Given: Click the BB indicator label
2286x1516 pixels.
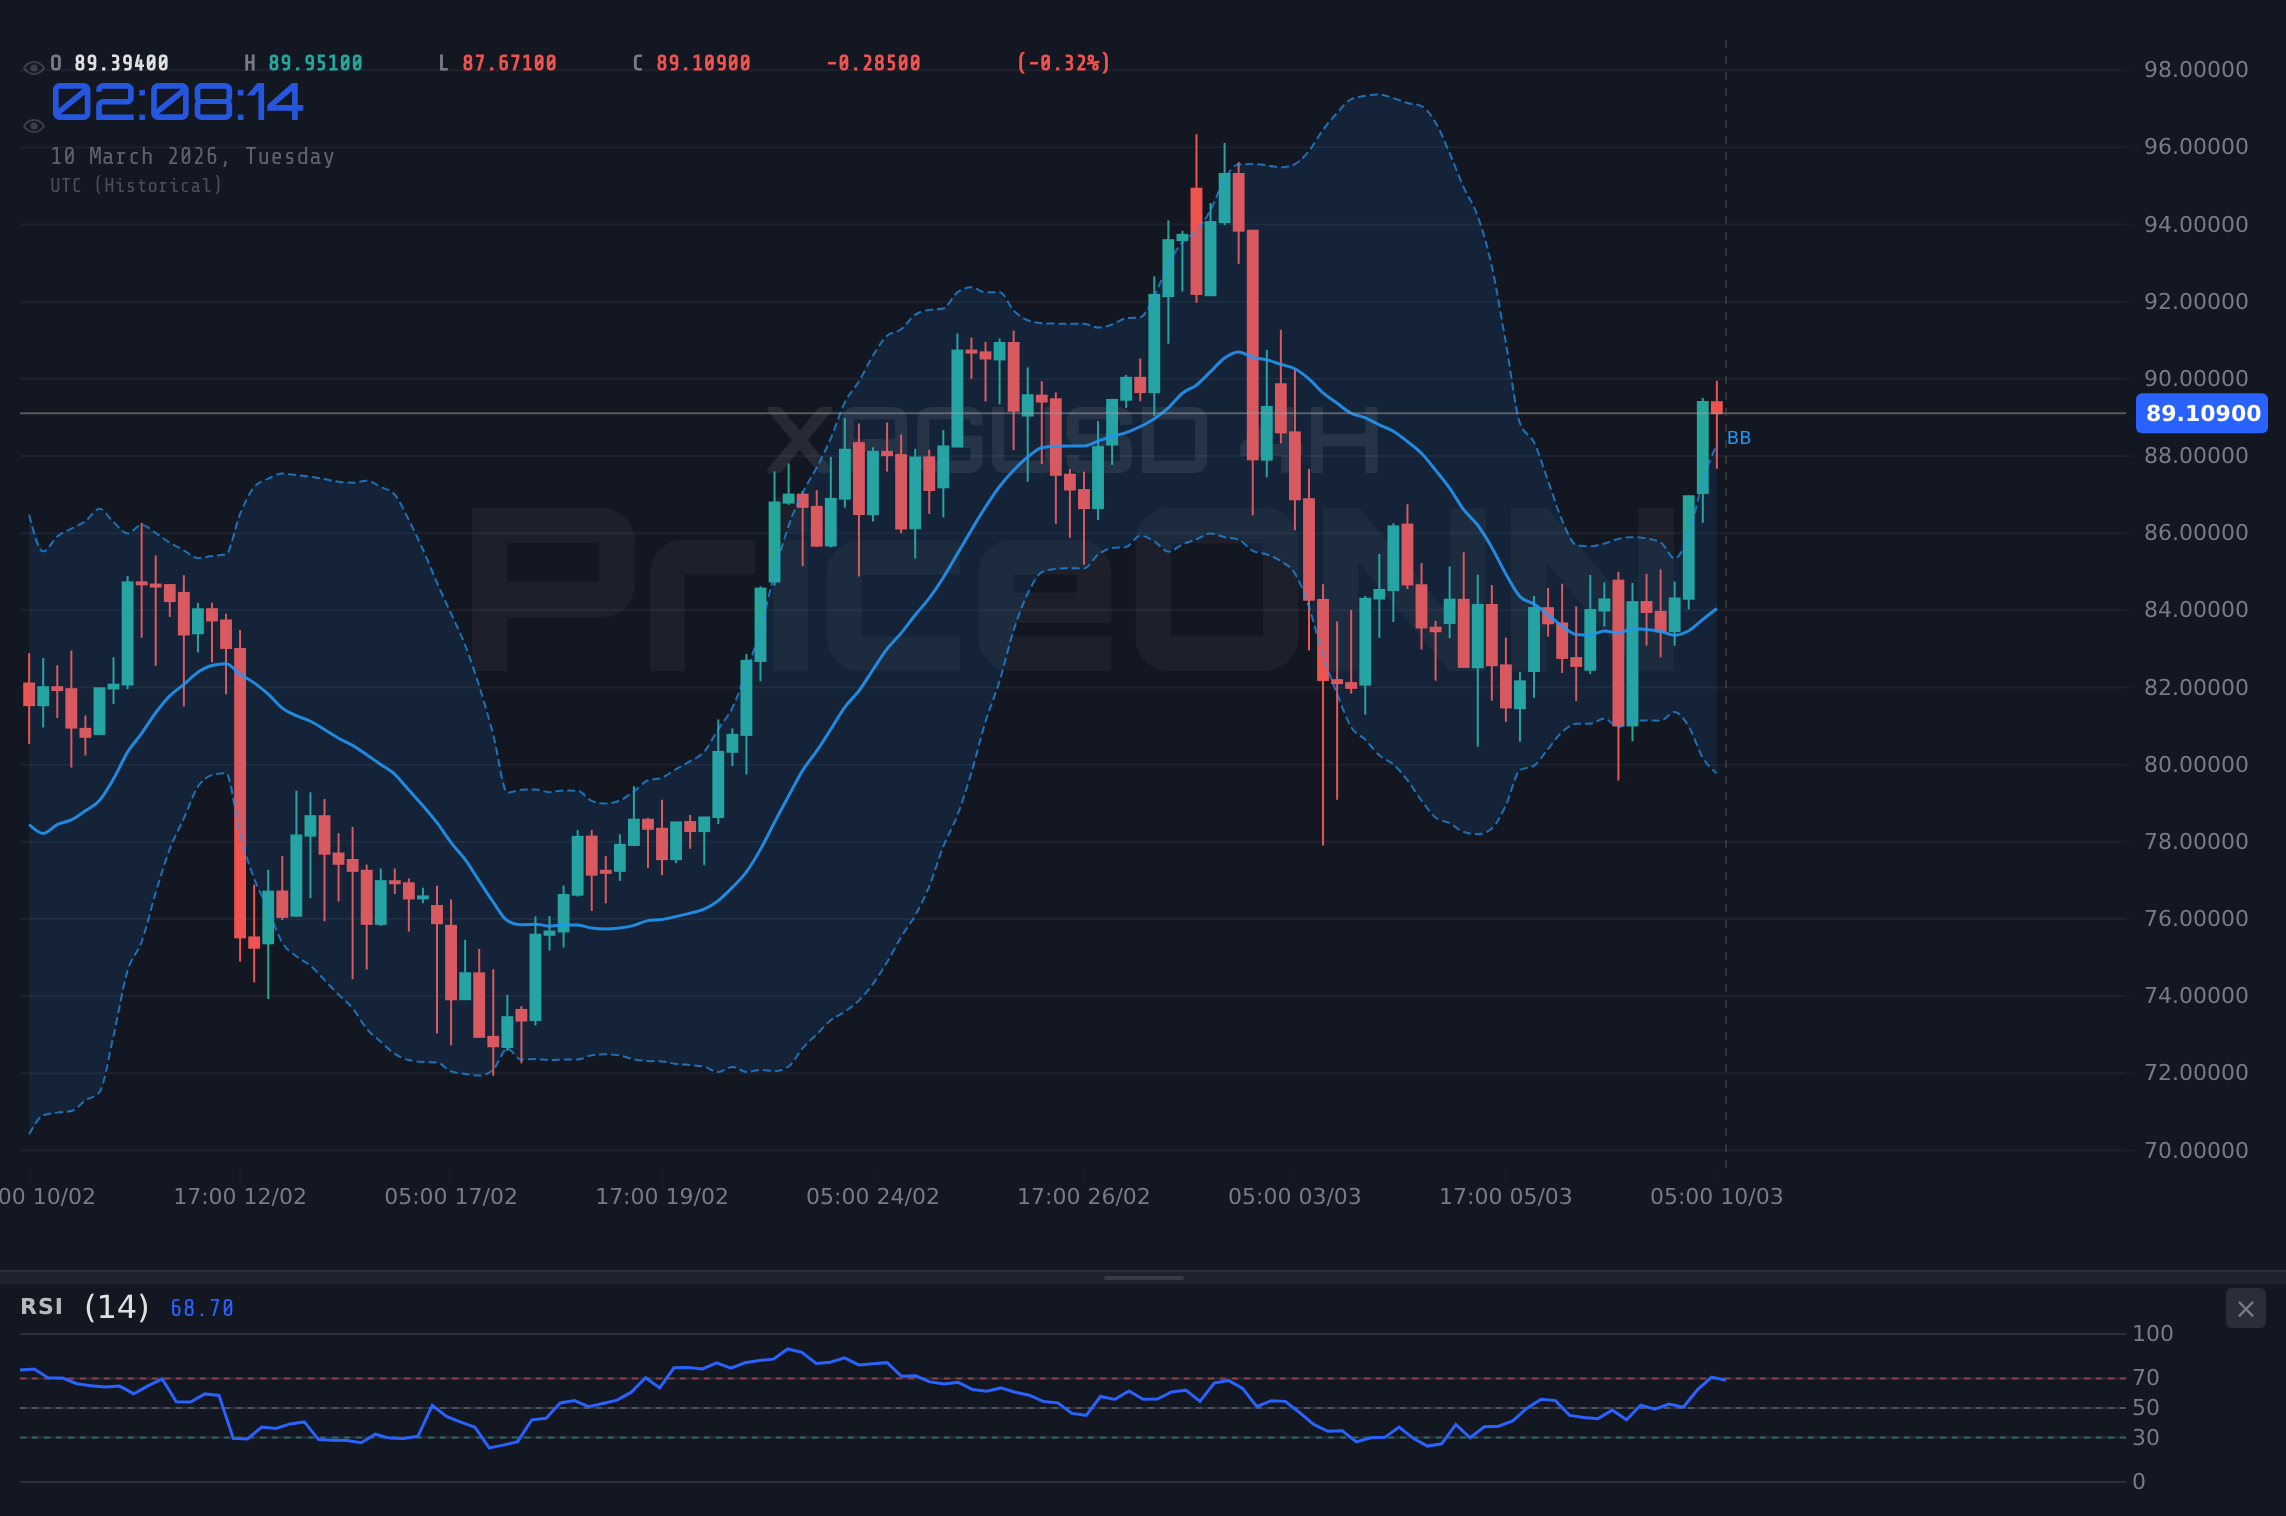Looking at the screenshot, I should click(1739, 438).
